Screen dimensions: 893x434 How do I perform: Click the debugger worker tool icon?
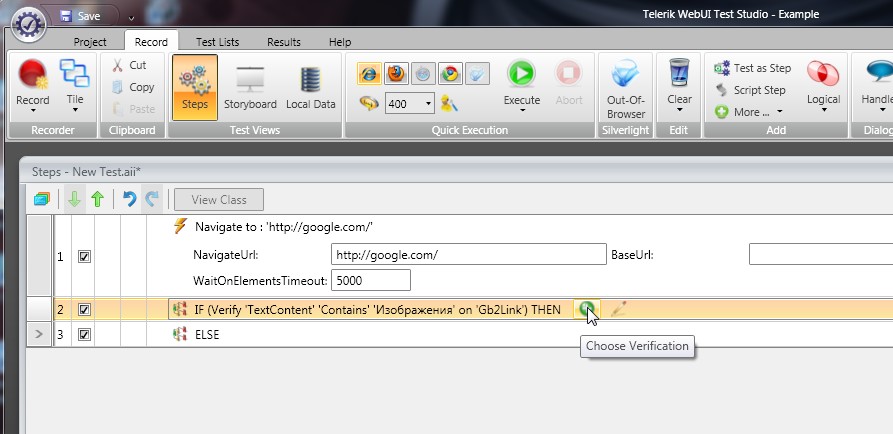[449, 103]
